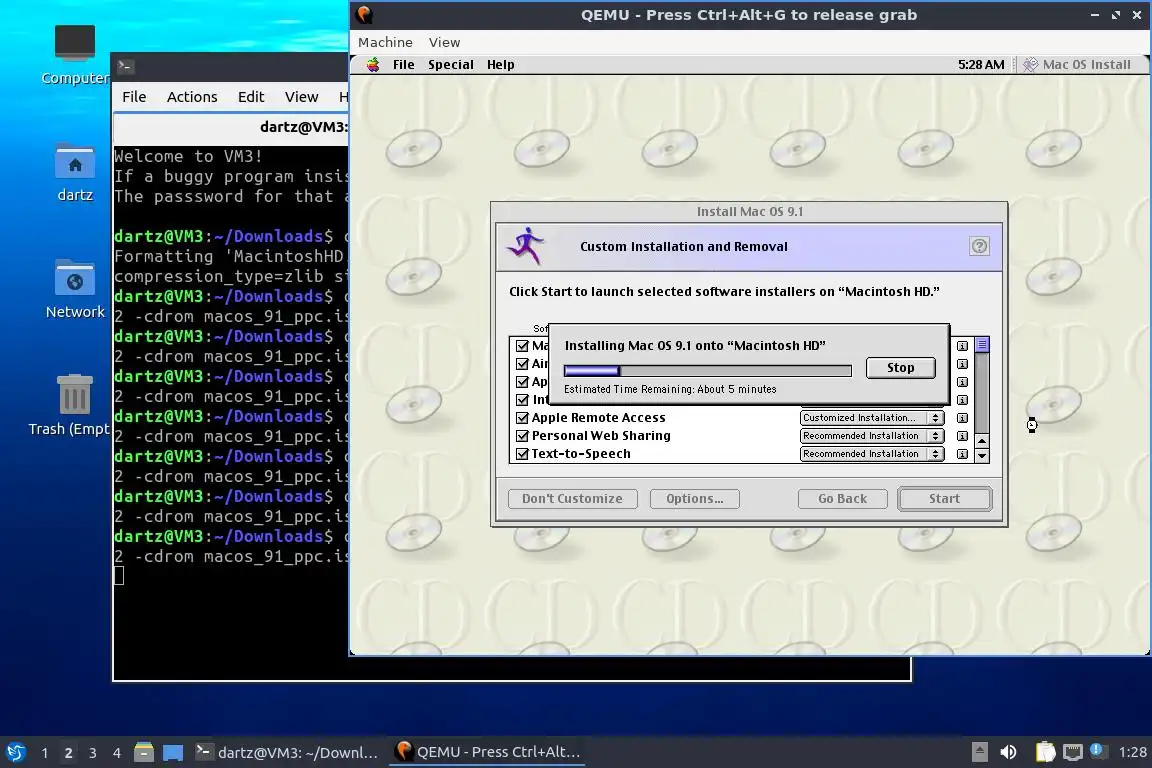Click the Options... button

pyautogui.click(x=694, y=499)
